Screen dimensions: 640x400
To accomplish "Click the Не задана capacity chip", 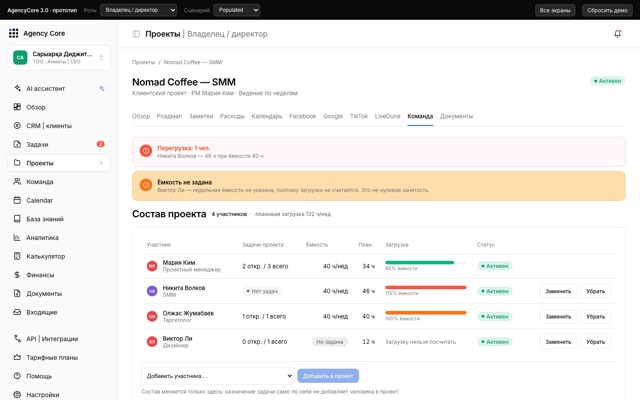I will [330, 342].
